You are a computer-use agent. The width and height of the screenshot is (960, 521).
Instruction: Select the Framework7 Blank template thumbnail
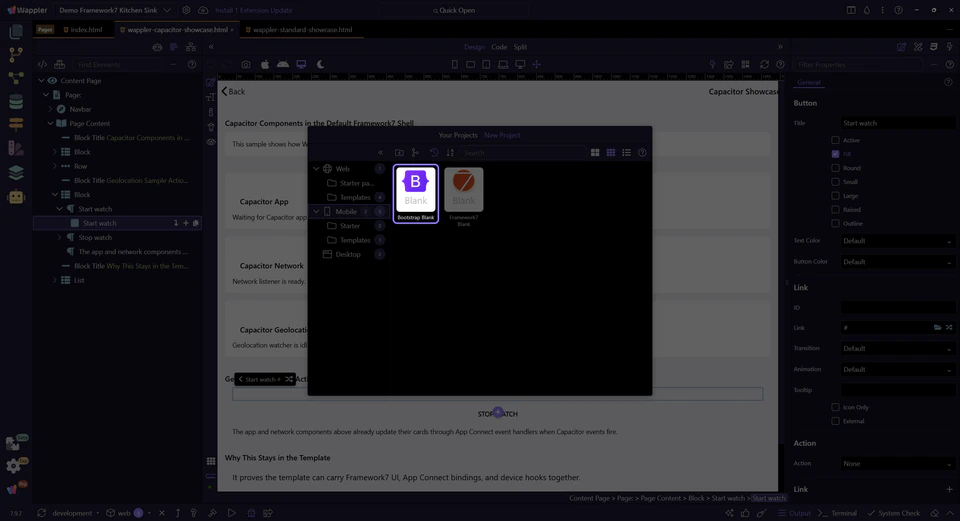[463, 197]
